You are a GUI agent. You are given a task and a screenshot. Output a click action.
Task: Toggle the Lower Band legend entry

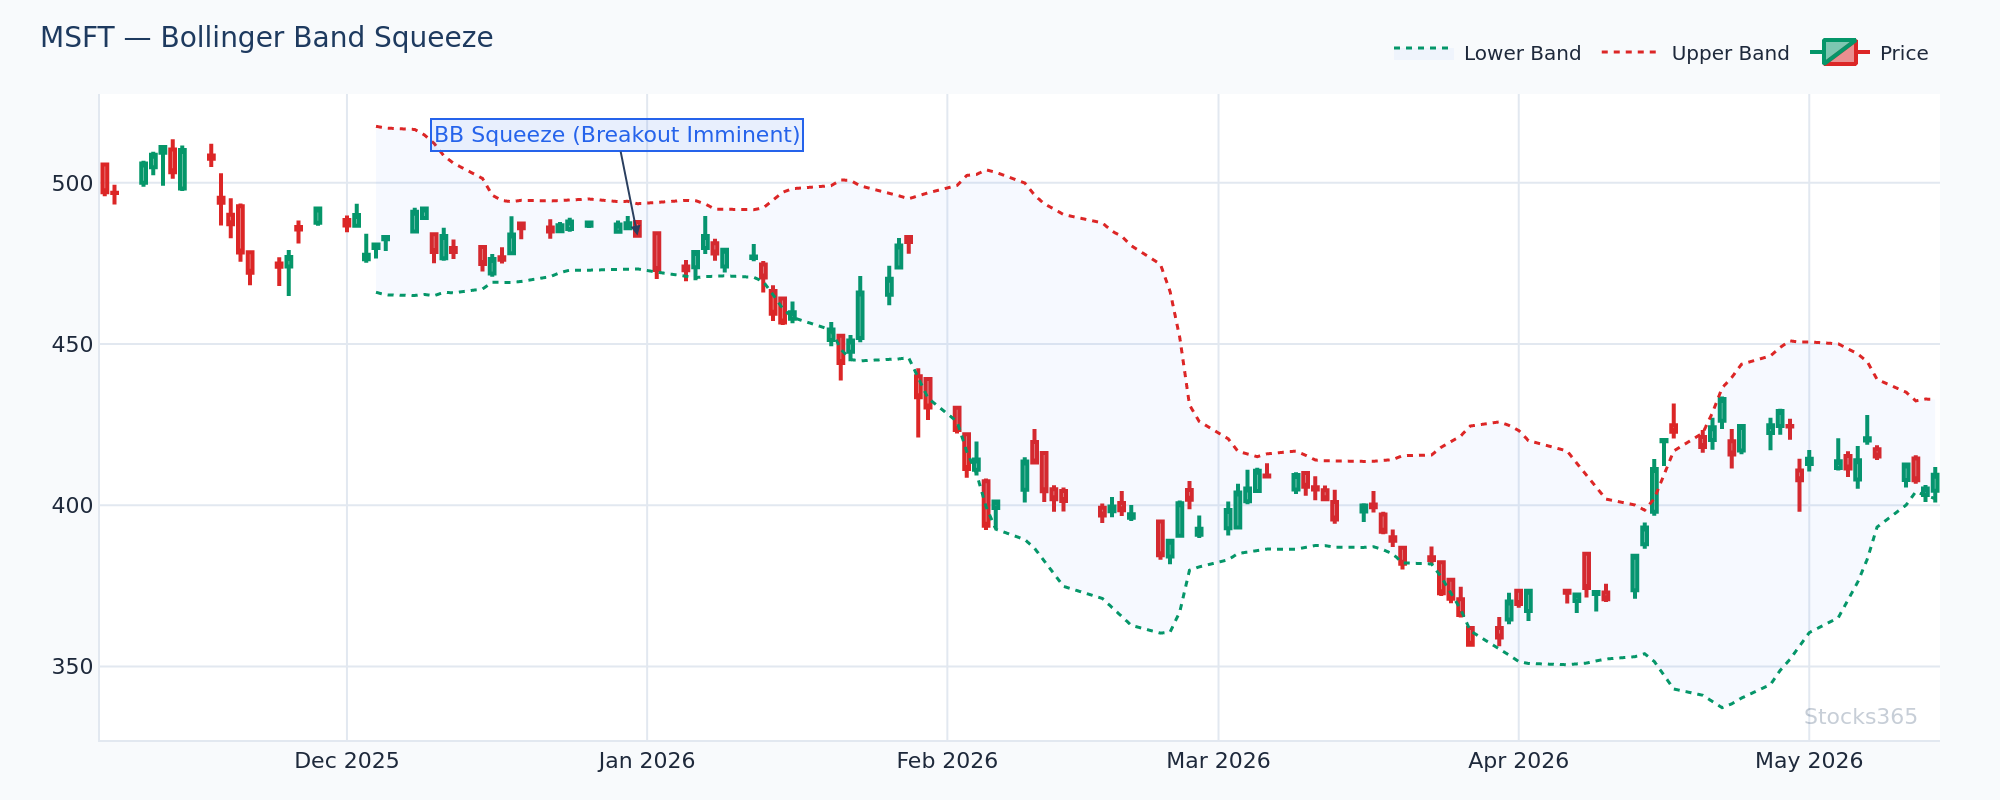tap(1488, 53)
